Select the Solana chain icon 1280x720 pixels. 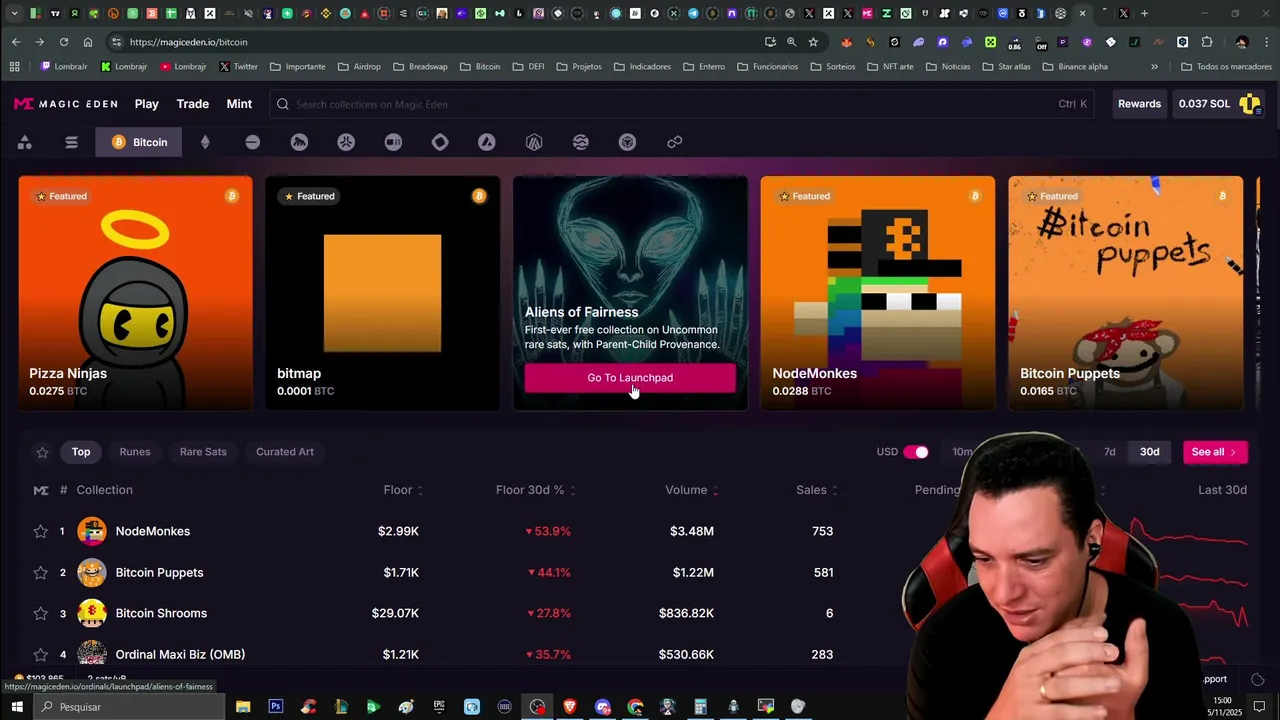coord(71,142)
